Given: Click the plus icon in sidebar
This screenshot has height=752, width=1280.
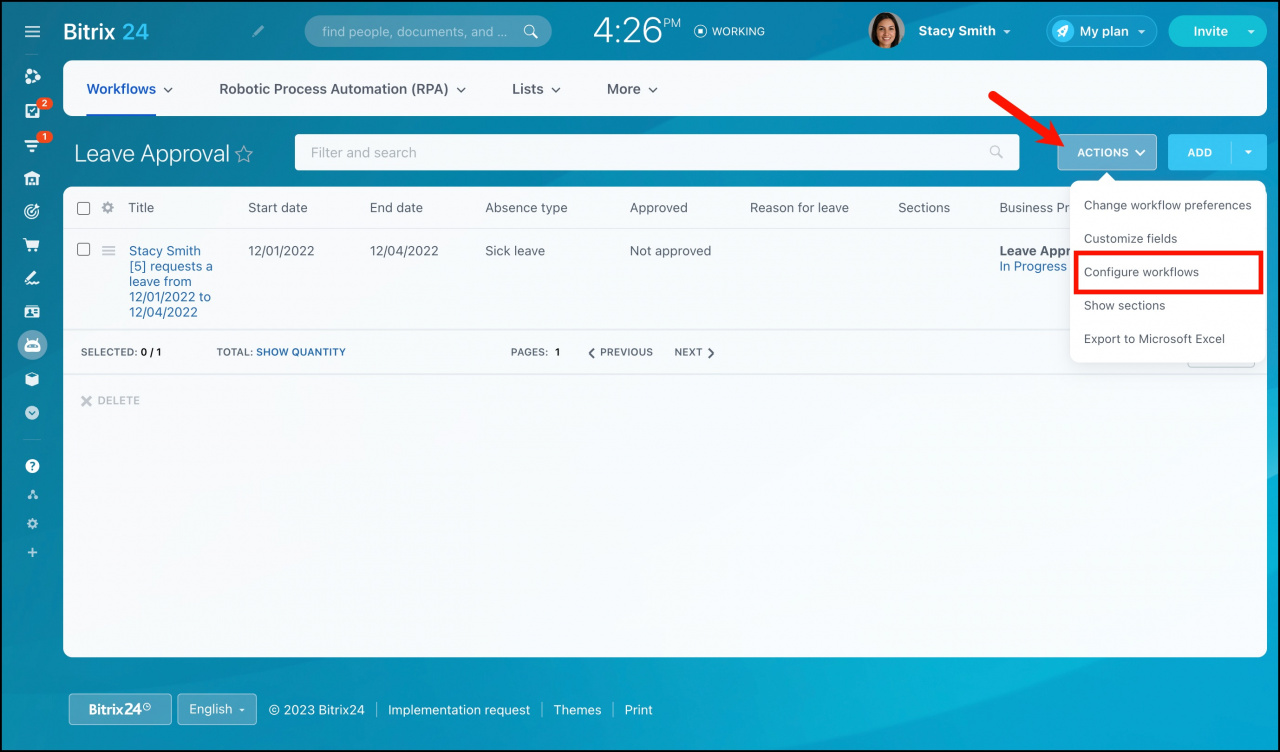Looking at the screenshot, I should 32,553.
